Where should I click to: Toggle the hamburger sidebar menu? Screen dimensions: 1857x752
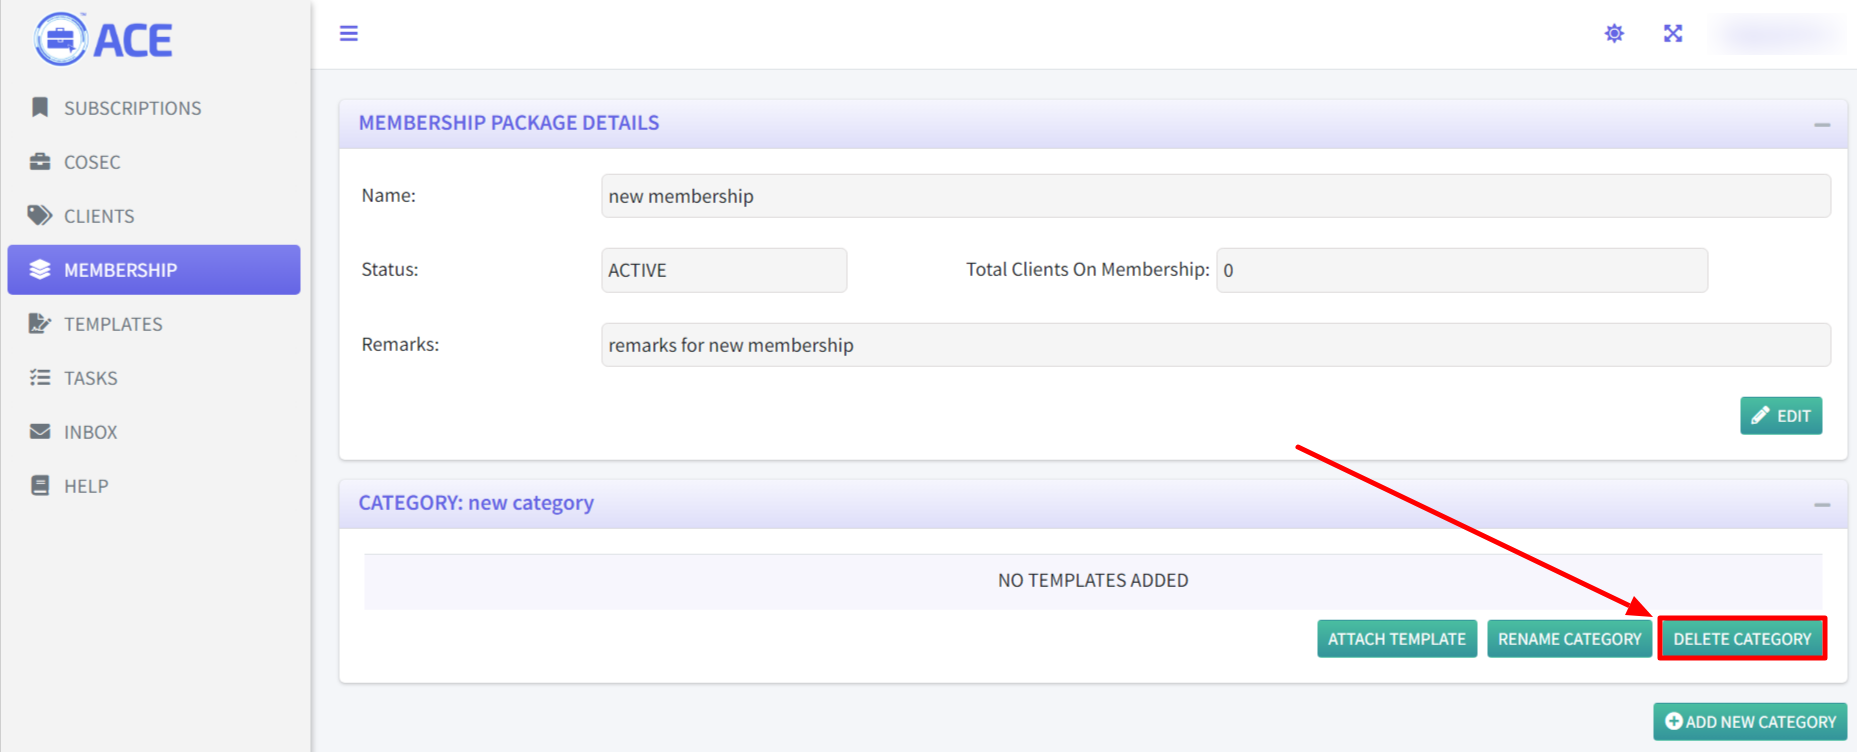click(x=348, y=34)
